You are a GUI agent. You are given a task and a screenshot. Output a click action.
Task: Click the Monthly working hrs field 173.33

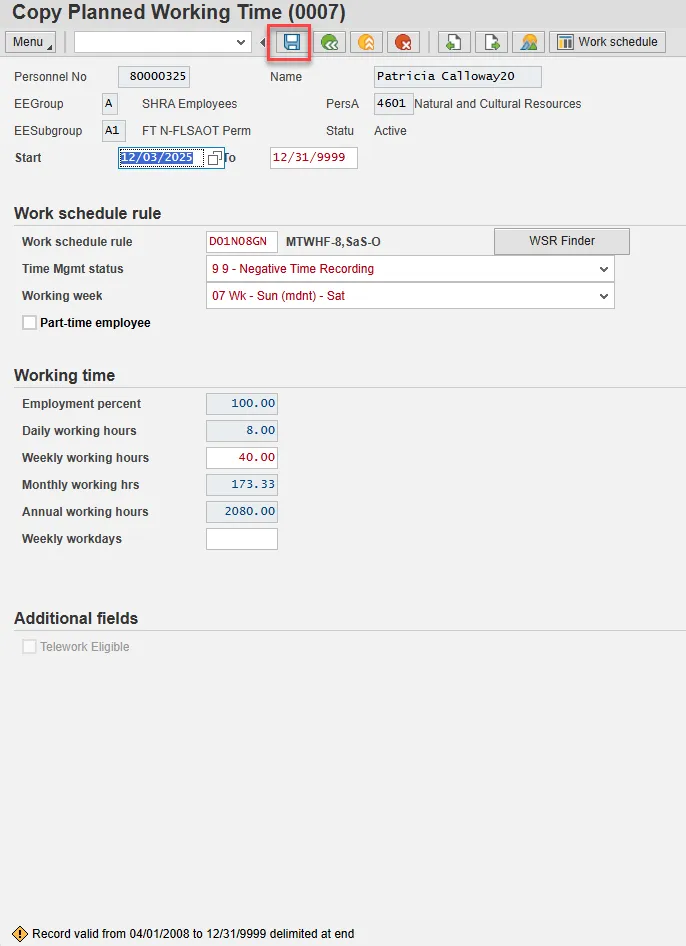242,484
